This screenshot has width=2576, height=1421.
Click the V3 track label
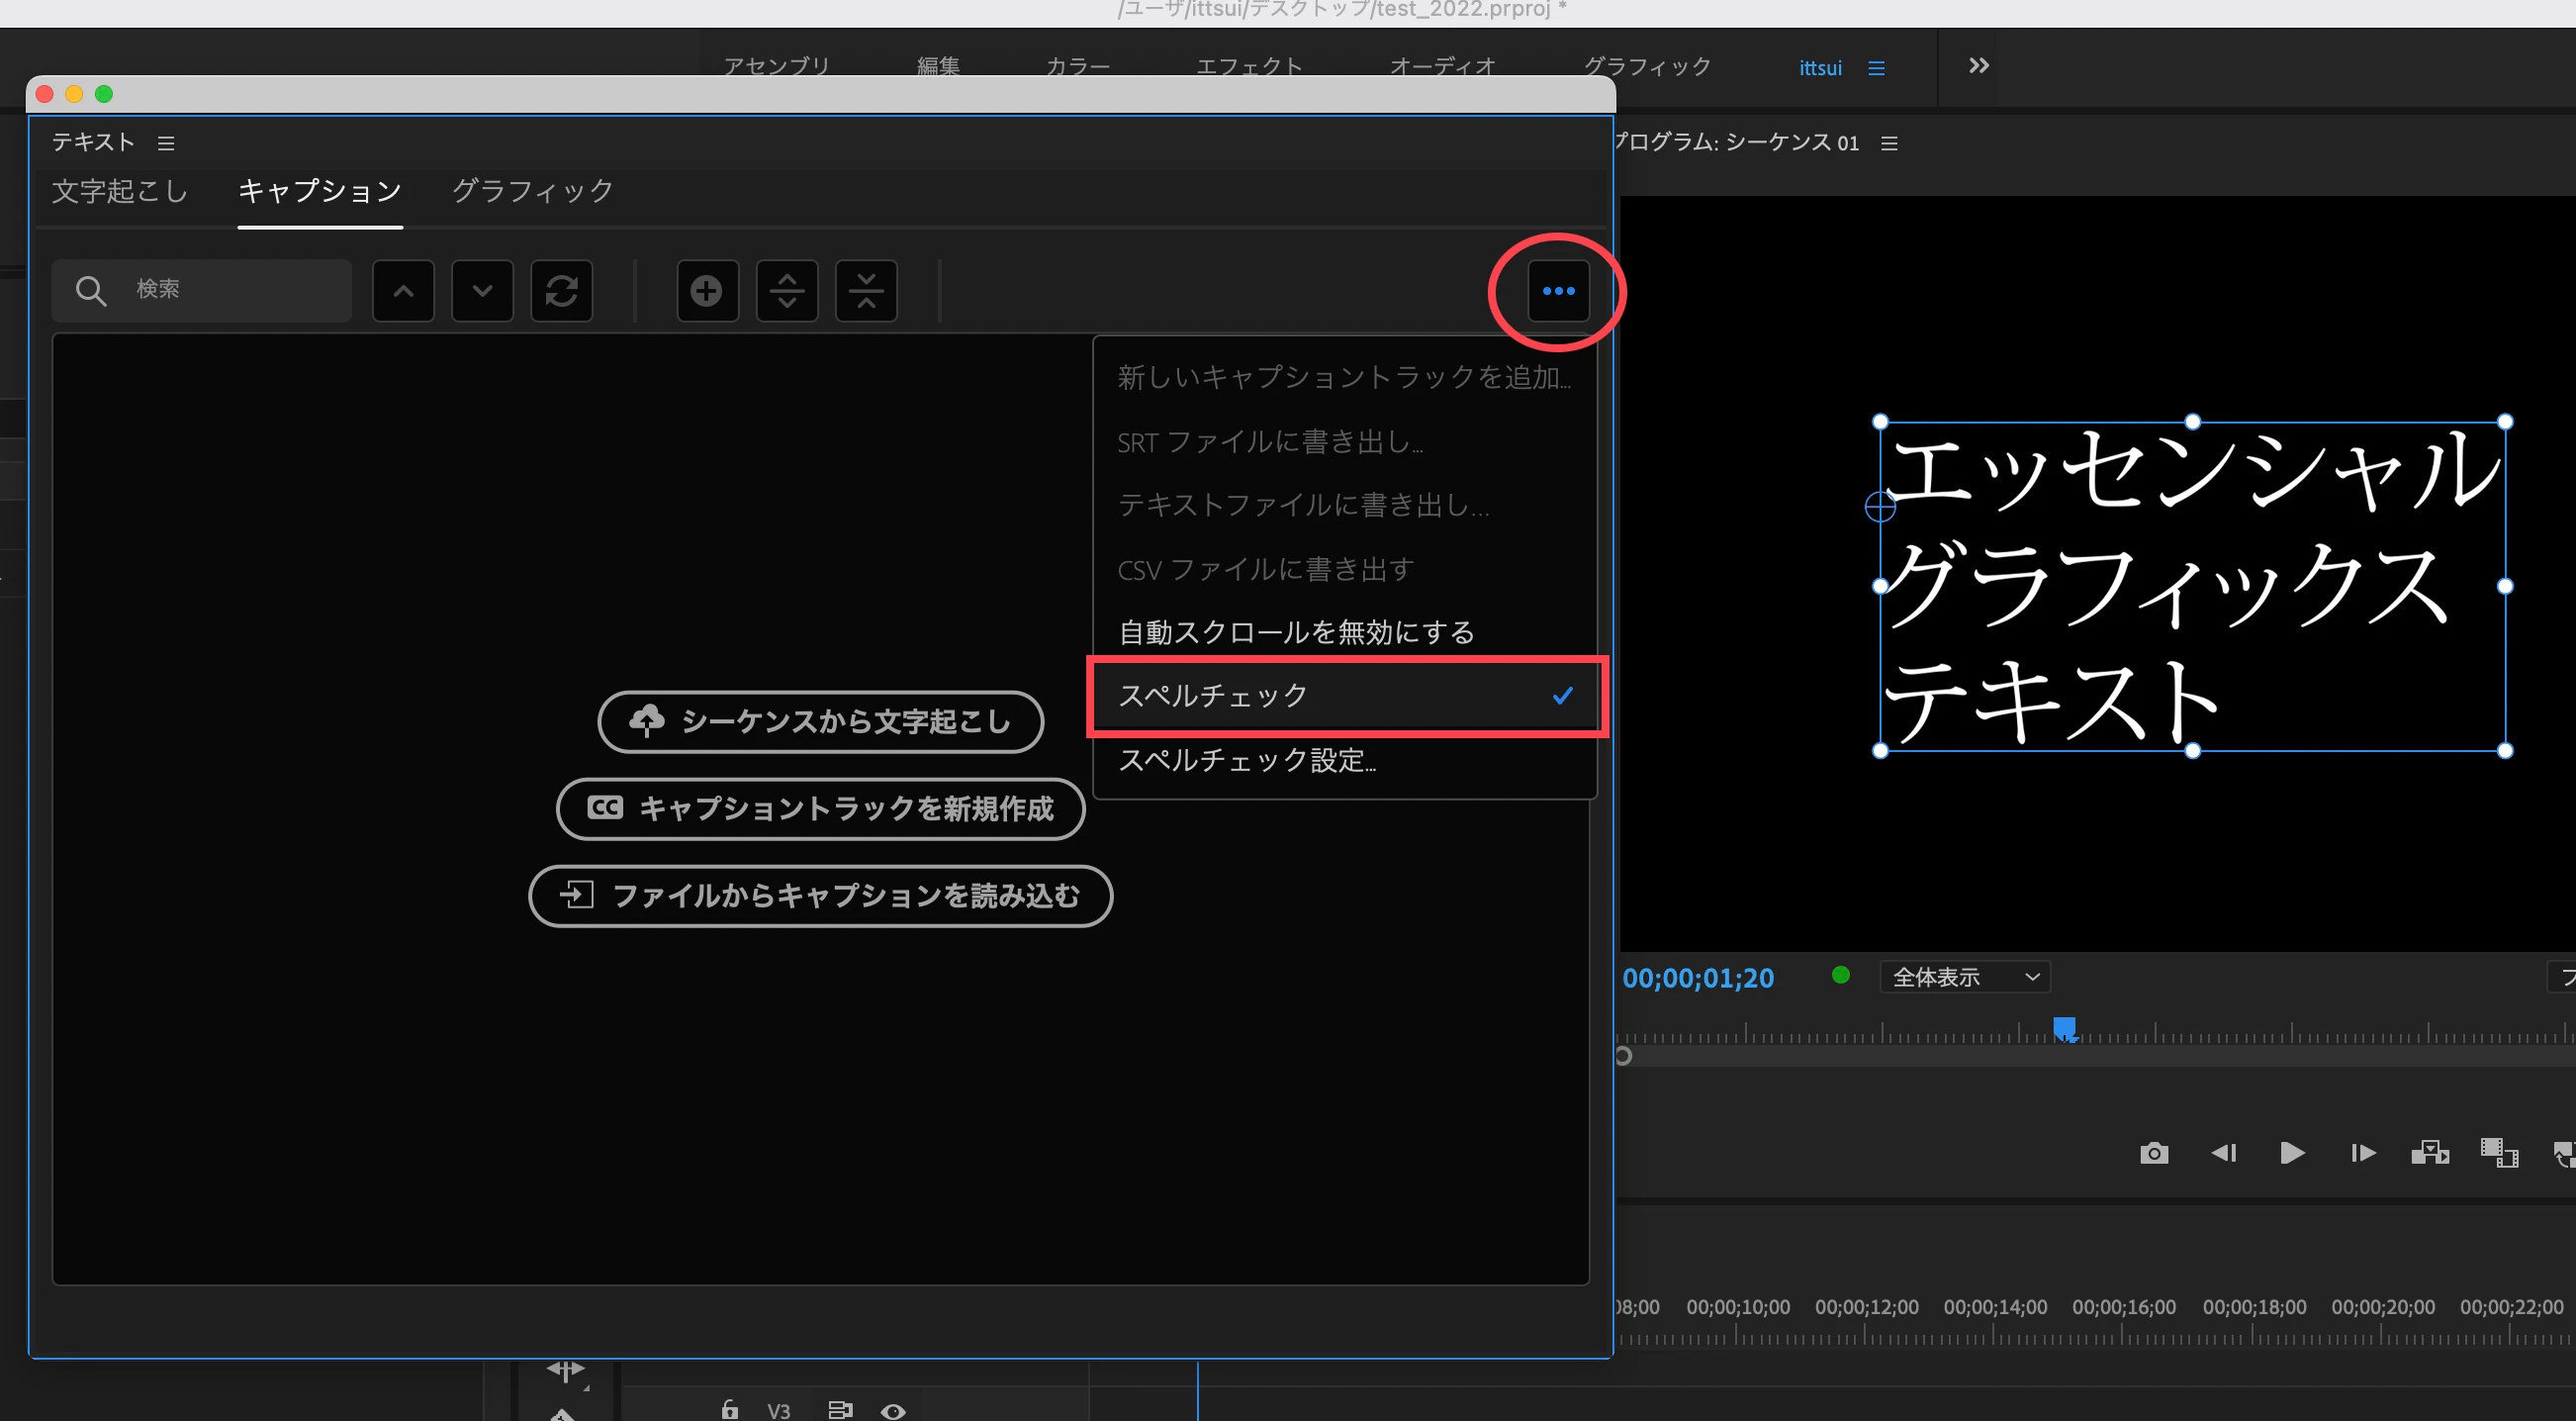pyautogui.click(x=779, y=1411)
